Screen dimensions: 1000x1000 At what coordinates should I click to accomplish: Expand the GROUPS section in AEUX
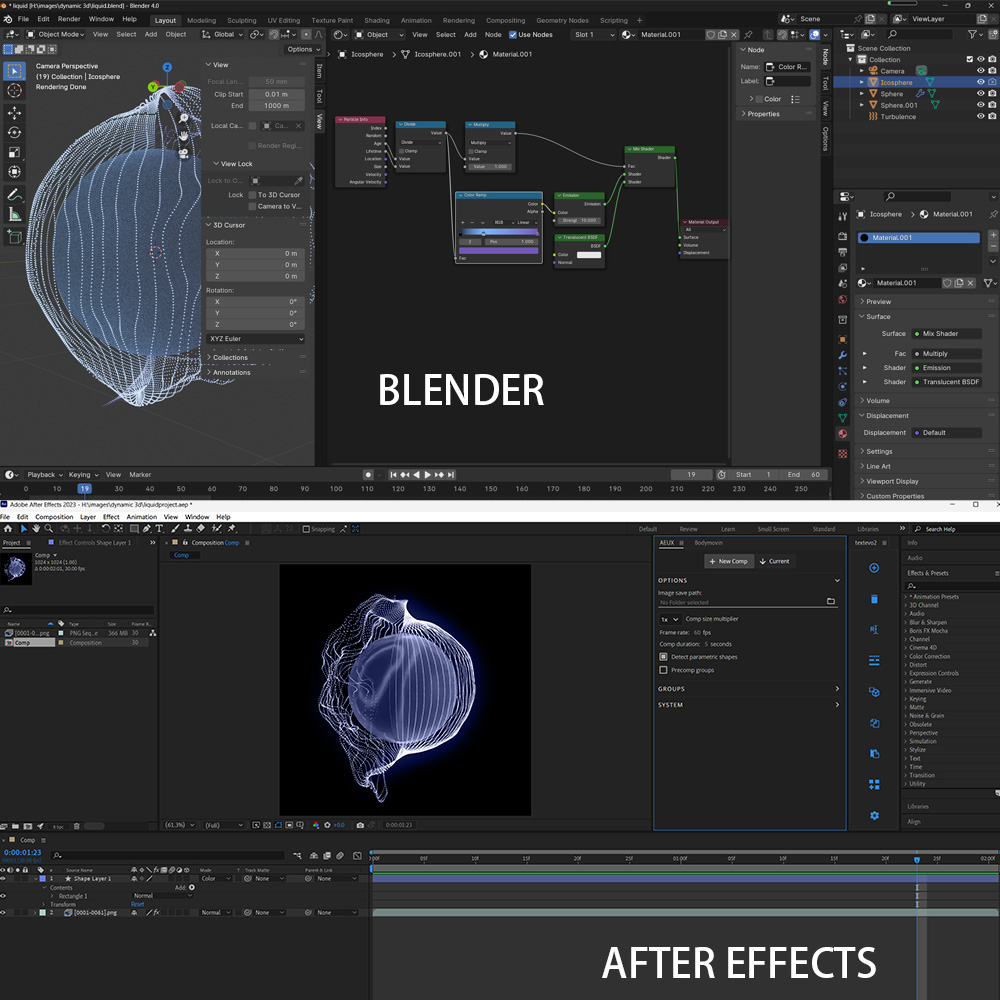tap(749, 689)
